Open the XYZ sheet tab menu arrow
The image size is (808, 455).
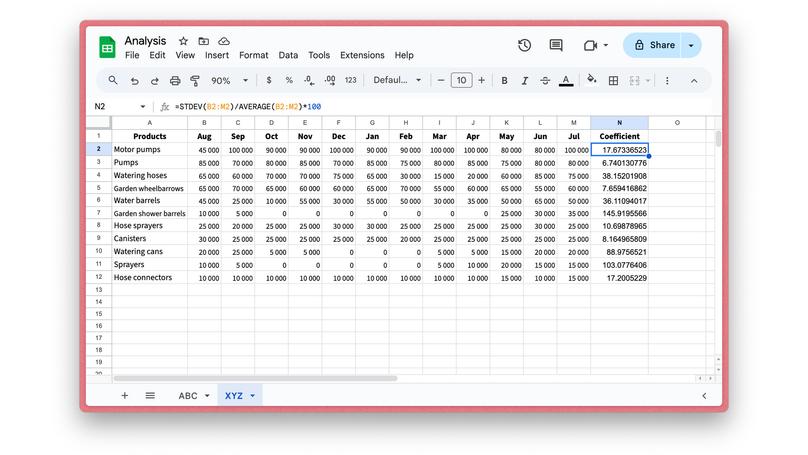[252, 396]
